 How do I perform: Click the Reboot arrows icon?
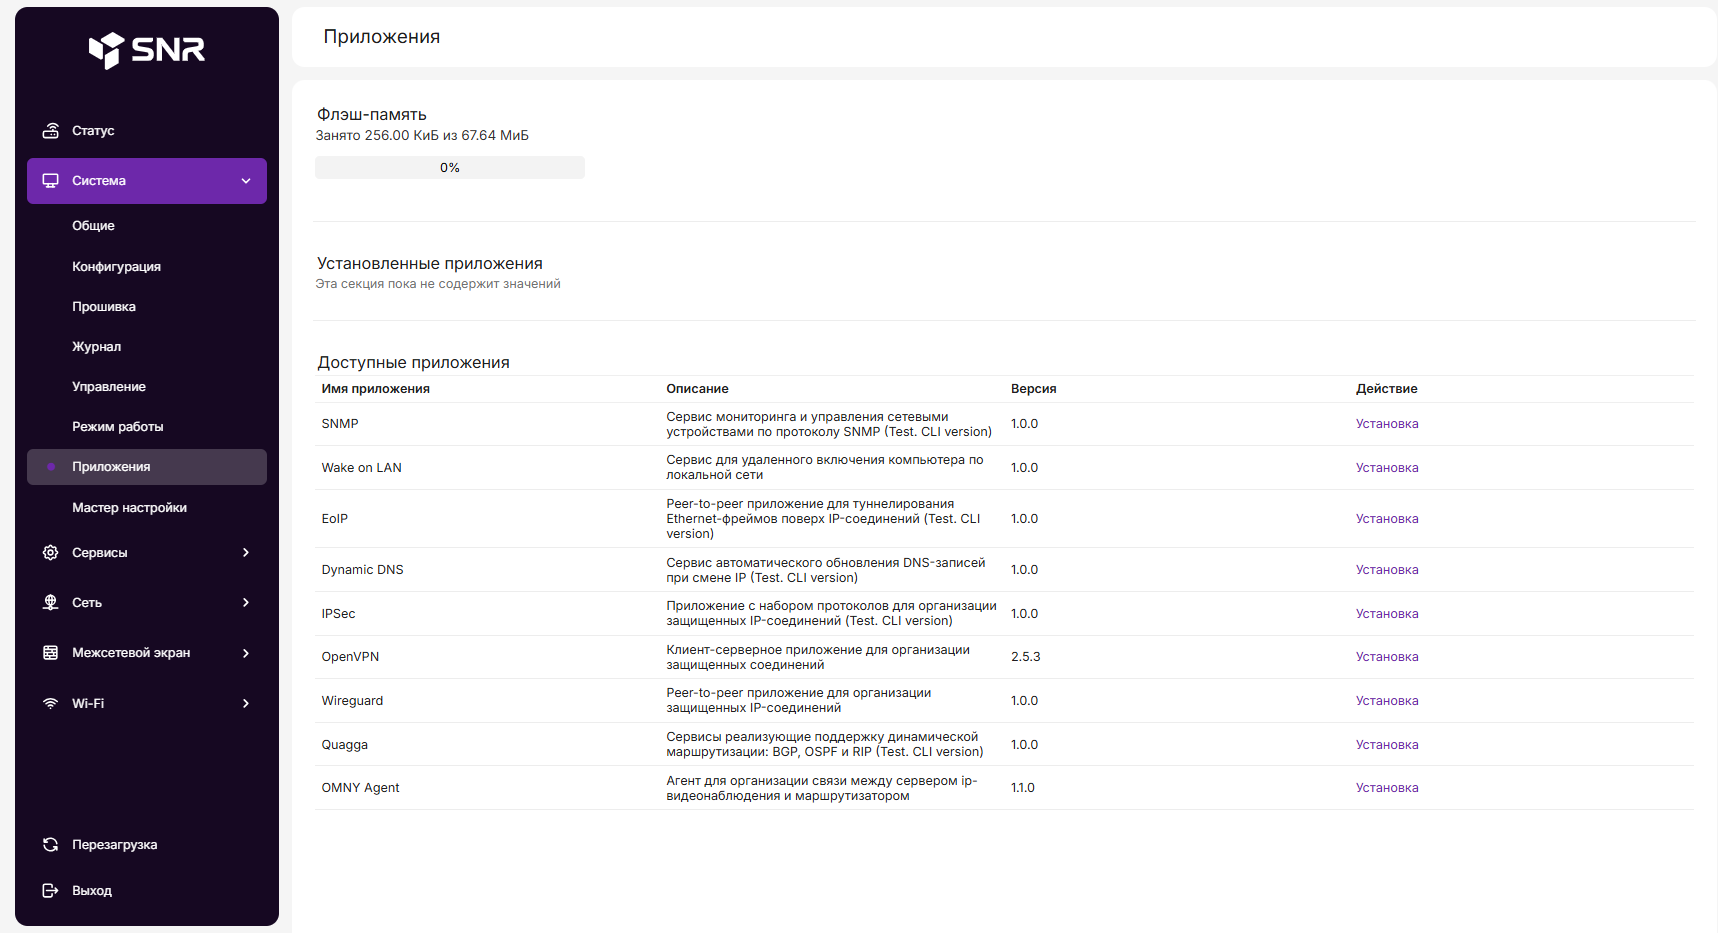tap(50, 845)
